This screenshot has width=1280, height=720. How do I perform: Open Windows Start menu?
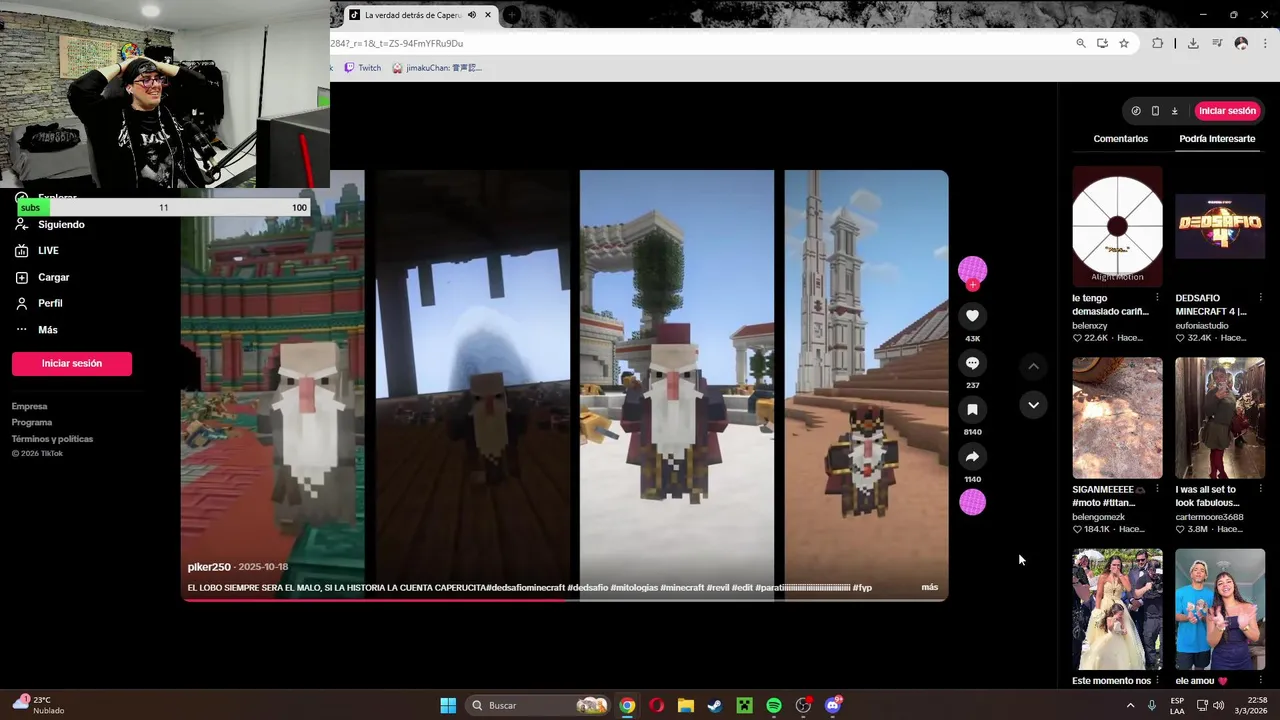[448, 706]
